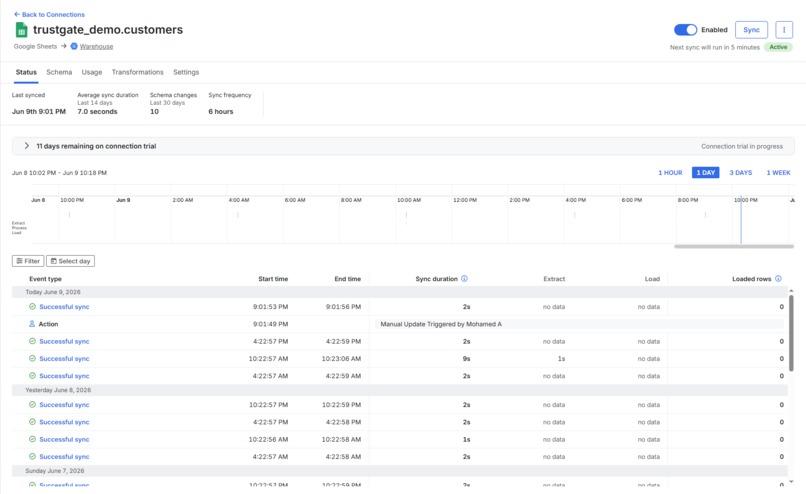Open the Transformations tab
Image resolution: width=806 pixels, height=494 pixels.
137,72
